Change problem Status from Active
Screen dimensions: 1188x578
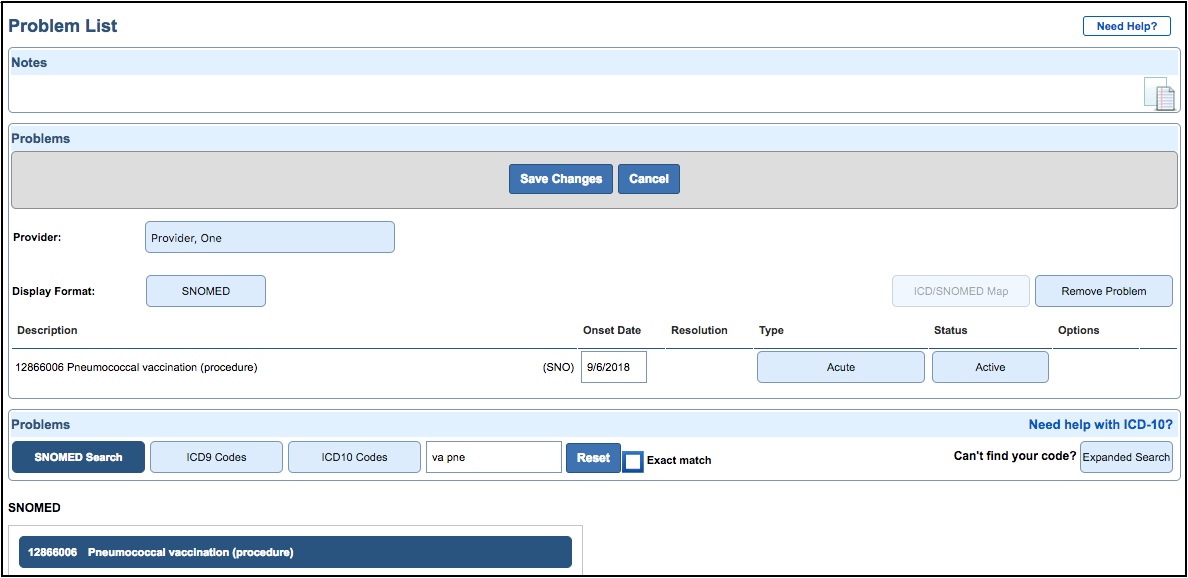pos(989,367)
